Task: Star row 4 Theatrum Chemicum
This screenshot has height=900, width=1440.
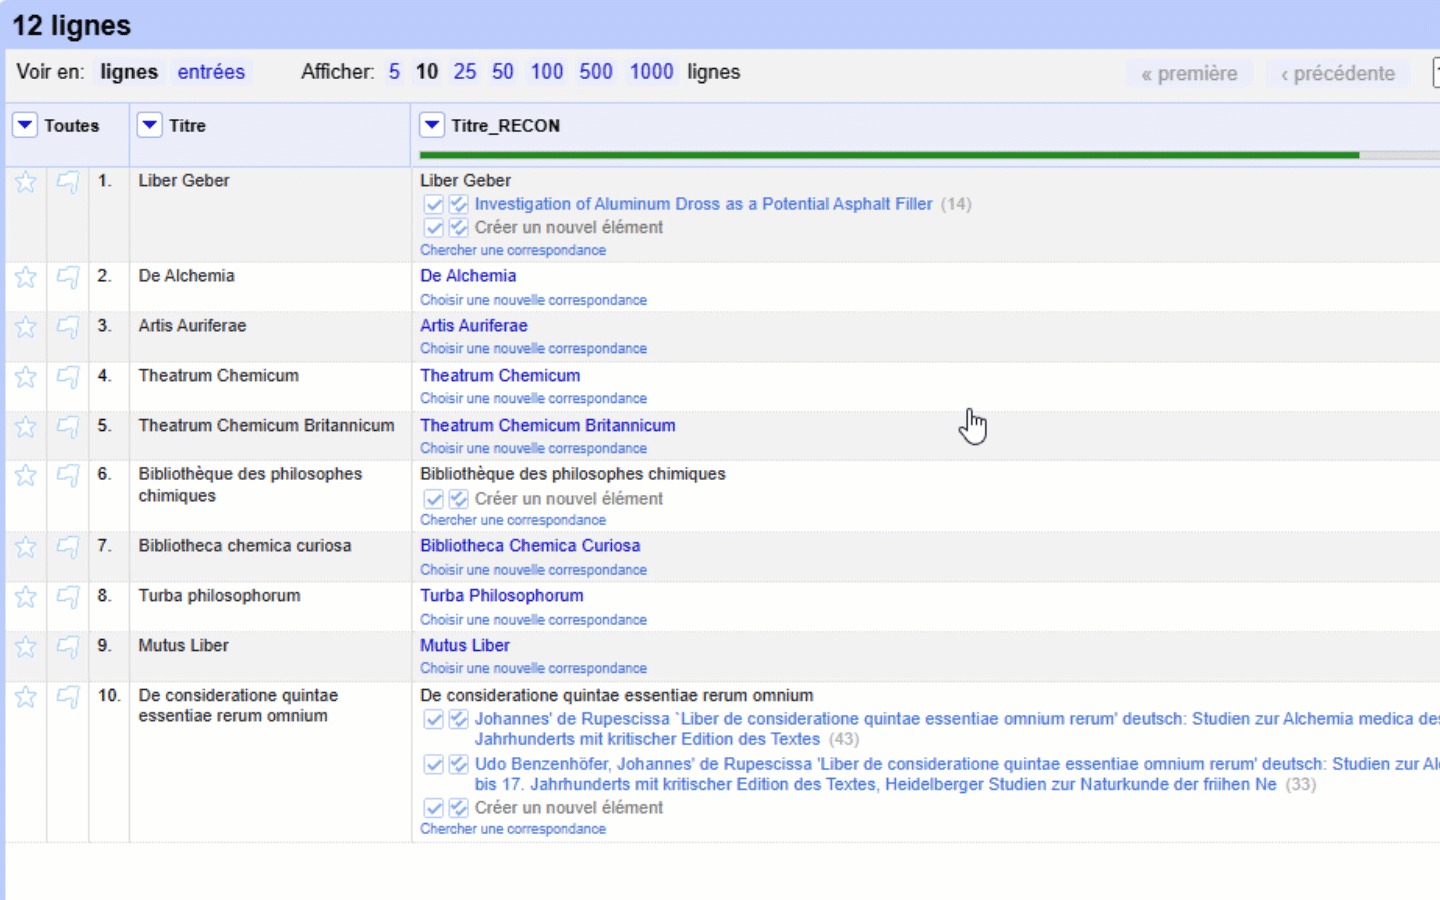Action: pos(26,377)
